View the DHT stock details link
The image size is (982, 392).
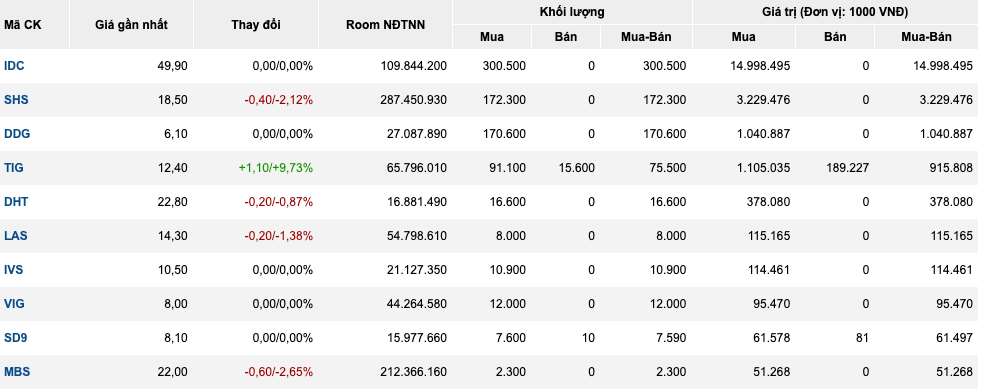click(16, 202)
